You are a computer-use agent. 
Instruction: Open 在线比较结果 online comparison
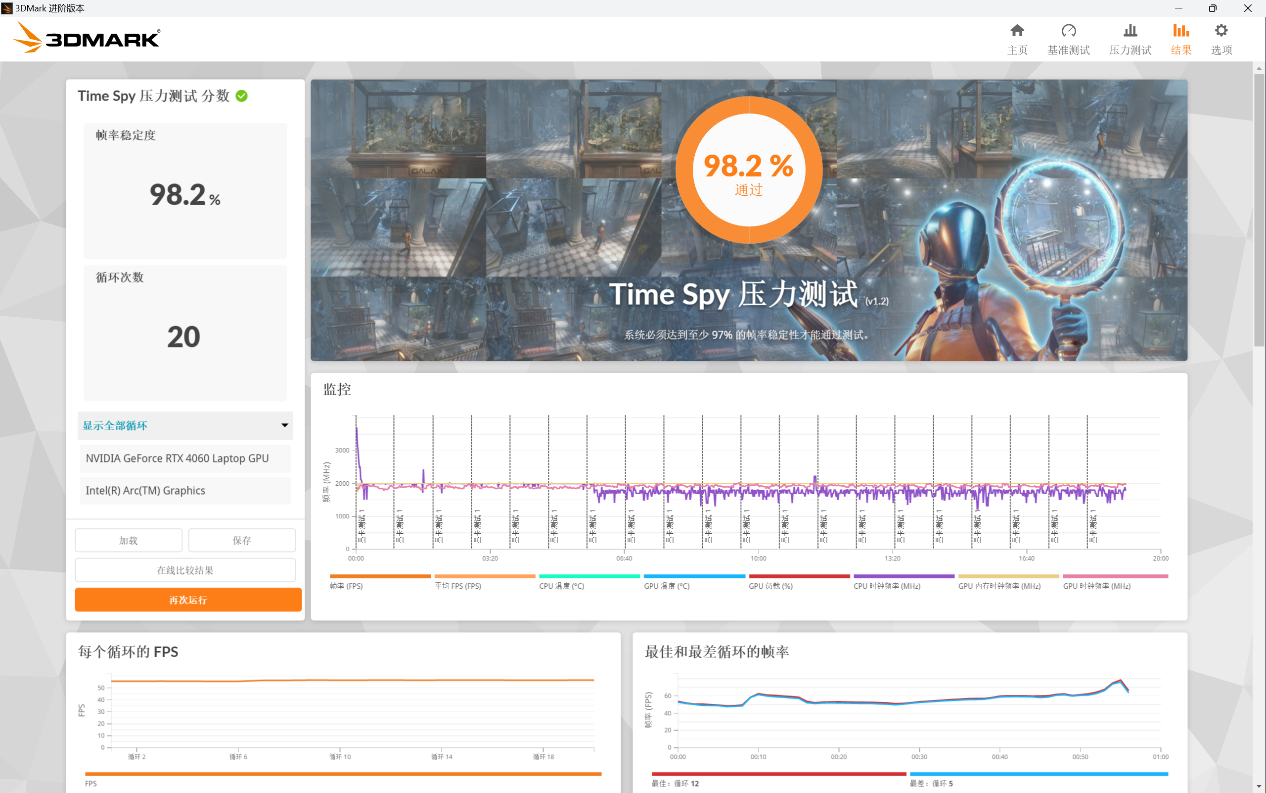point(185,570)
